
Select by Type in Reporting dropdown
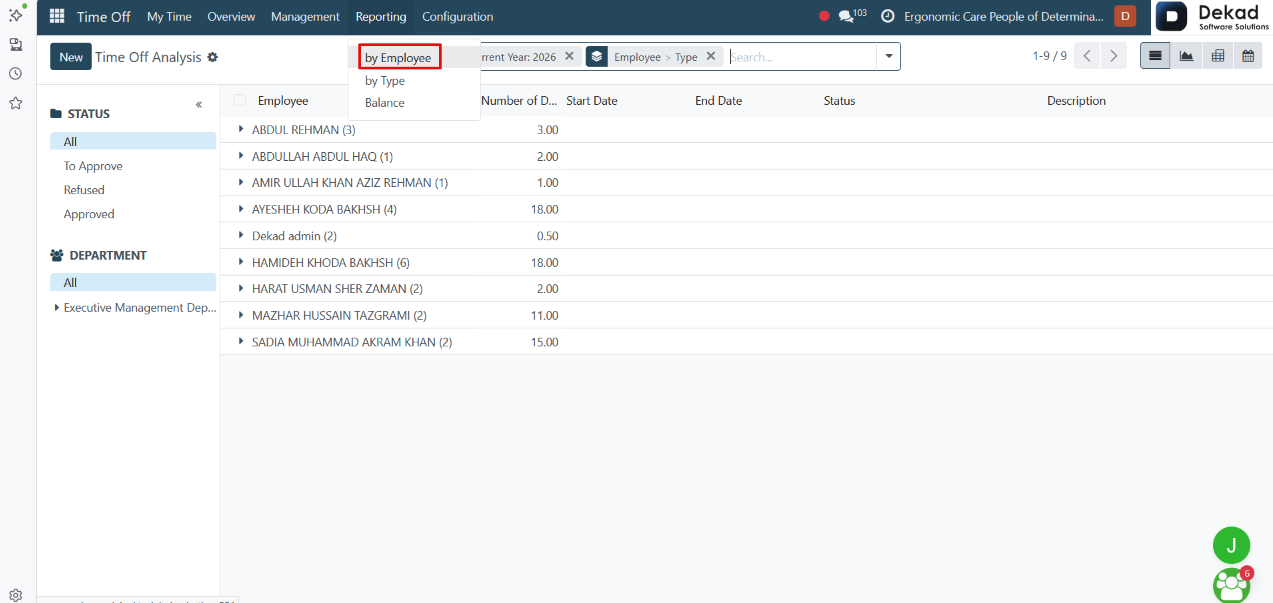point(414,81)
